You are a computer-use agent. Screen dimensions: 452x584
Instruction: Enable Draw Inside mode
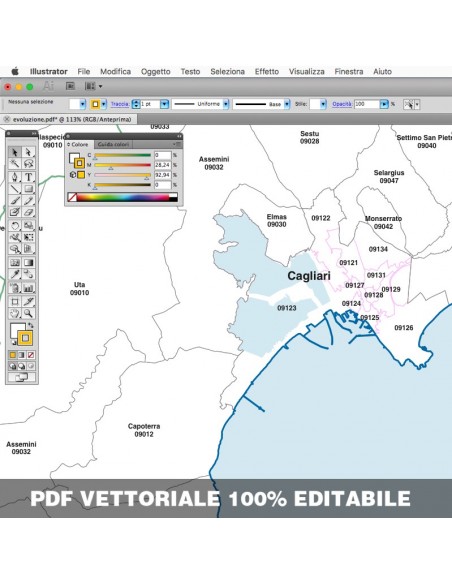tap(31, 366)
